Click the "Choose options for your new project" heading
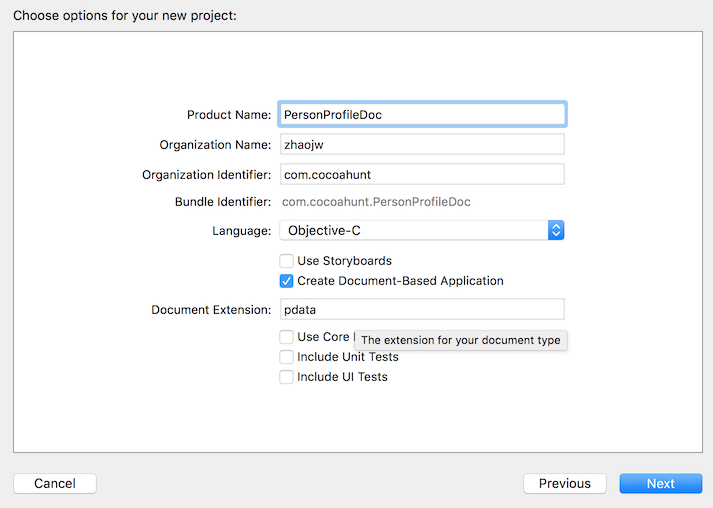The image size is (713, 508). [125, 16]
